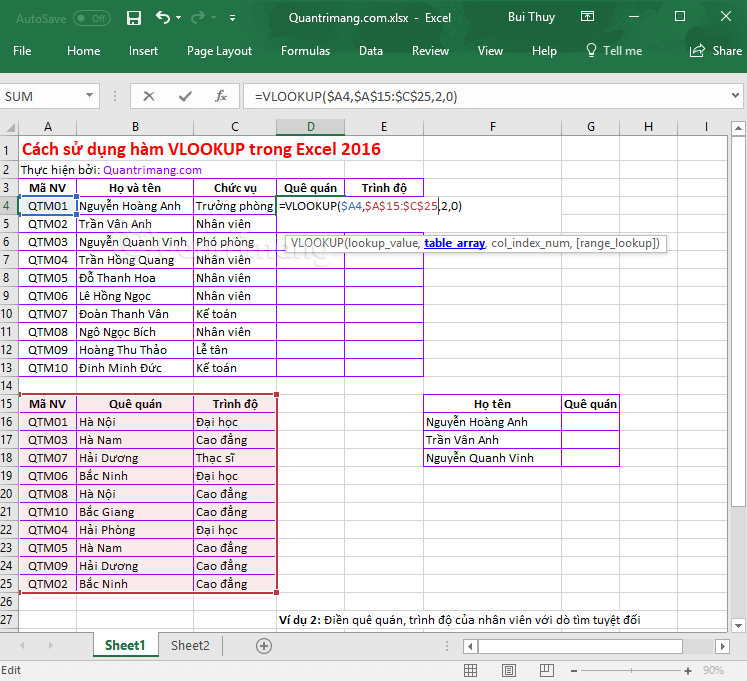Switch to Page Break Preview icon
The height and width of the screenshot is (681, 747).
[x=546, y=670]
